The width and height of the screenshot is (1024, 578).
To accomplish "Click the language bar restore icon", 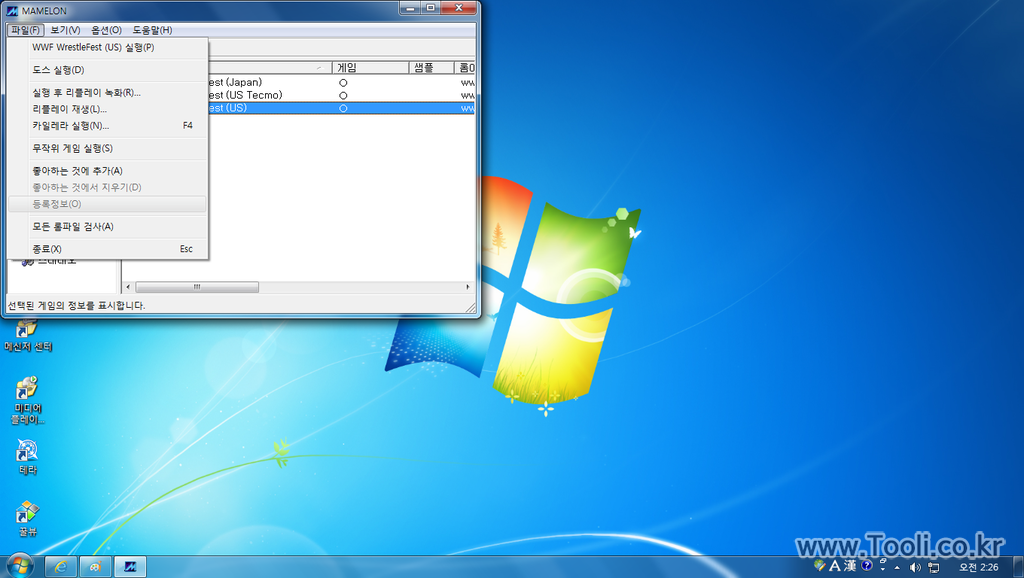I will click(x=883, y=561).
